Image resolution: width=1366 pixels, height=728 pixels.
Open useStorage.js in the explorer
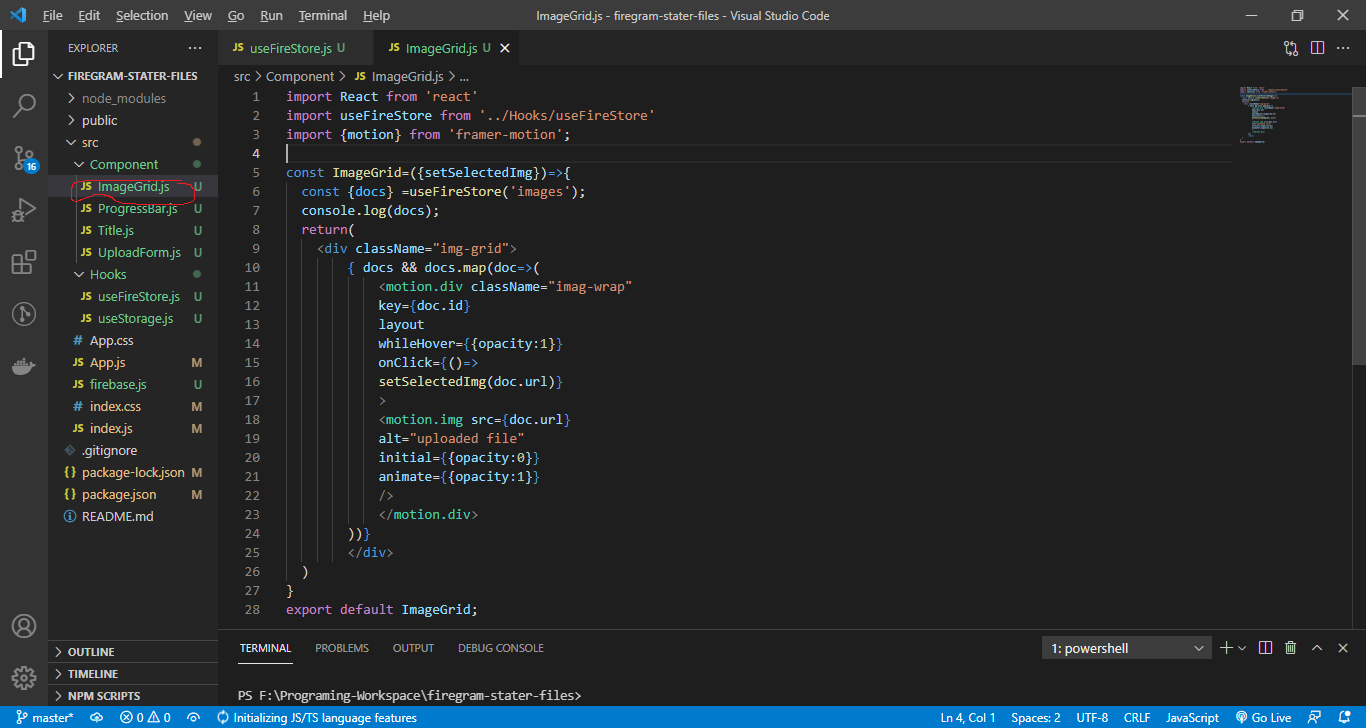tap(135, 318)
